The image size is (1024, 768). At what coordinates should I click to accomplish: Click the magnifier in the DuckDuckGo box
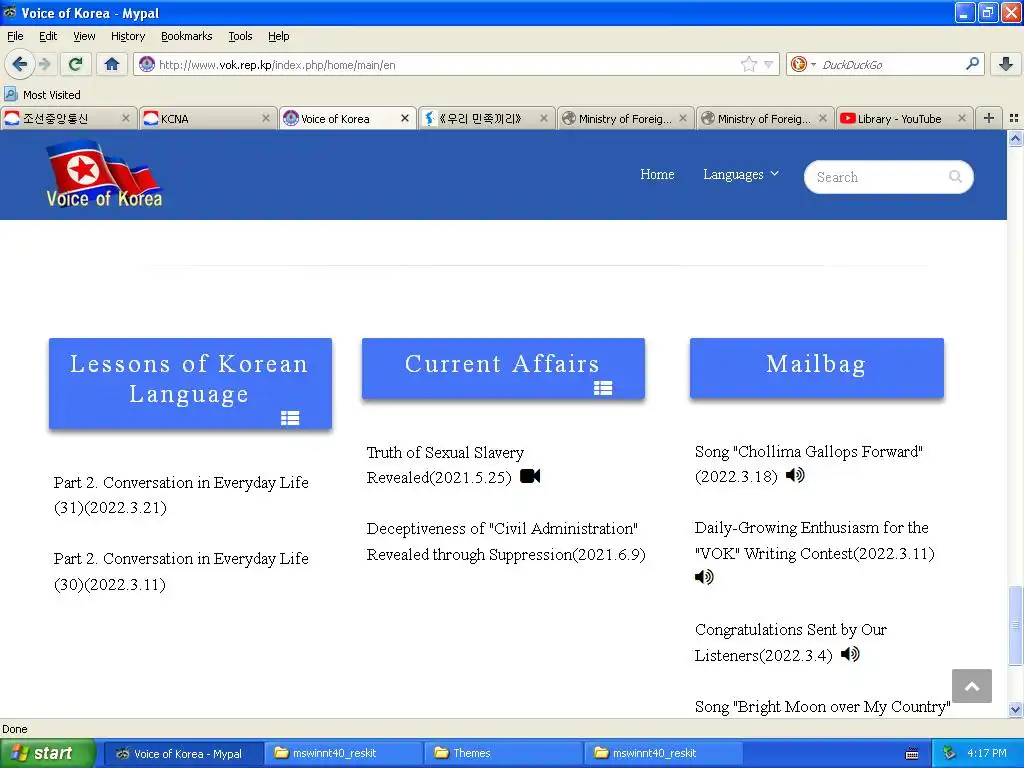coord(972,64)
